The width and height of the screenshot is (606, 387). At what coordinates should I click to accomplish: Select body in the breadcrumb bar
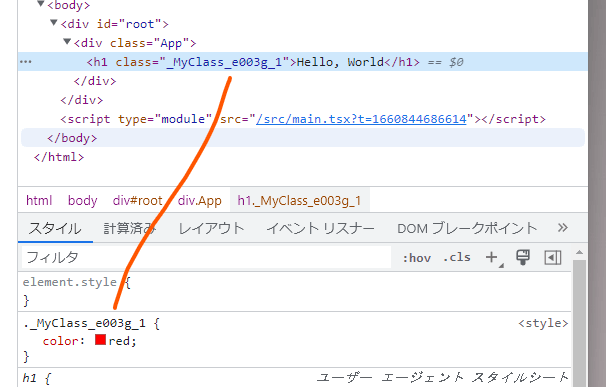[x=83, y=201]
